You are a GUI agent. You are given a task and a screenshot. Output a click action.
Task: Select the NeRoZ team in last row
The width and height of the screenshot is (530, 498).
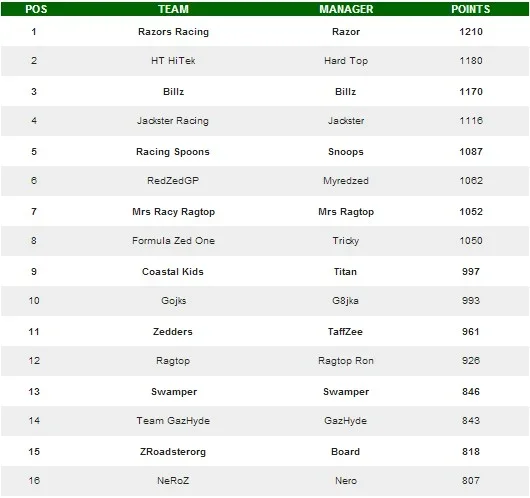click(173, 481)
